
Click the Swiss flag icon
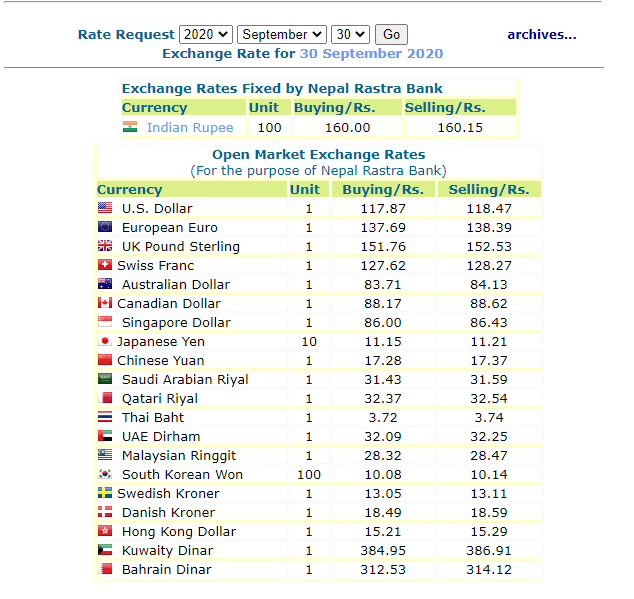click(105, 265)
